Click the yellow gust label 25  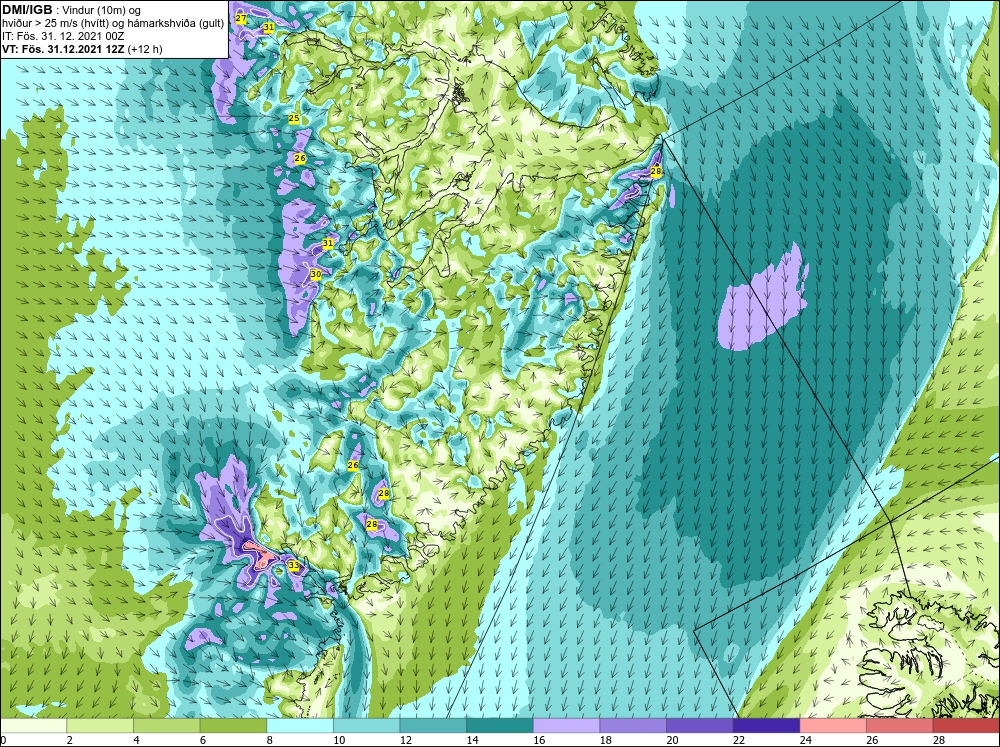pos(293,118)
